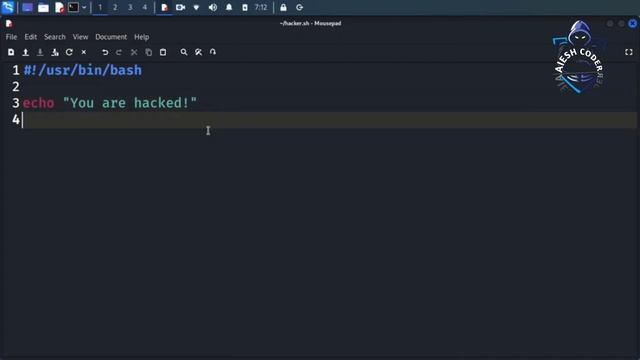This screenshot has width=640, height=360.
Task: Expand the terminal launcher dropdown arrow
Action: [x=84, y=7]
